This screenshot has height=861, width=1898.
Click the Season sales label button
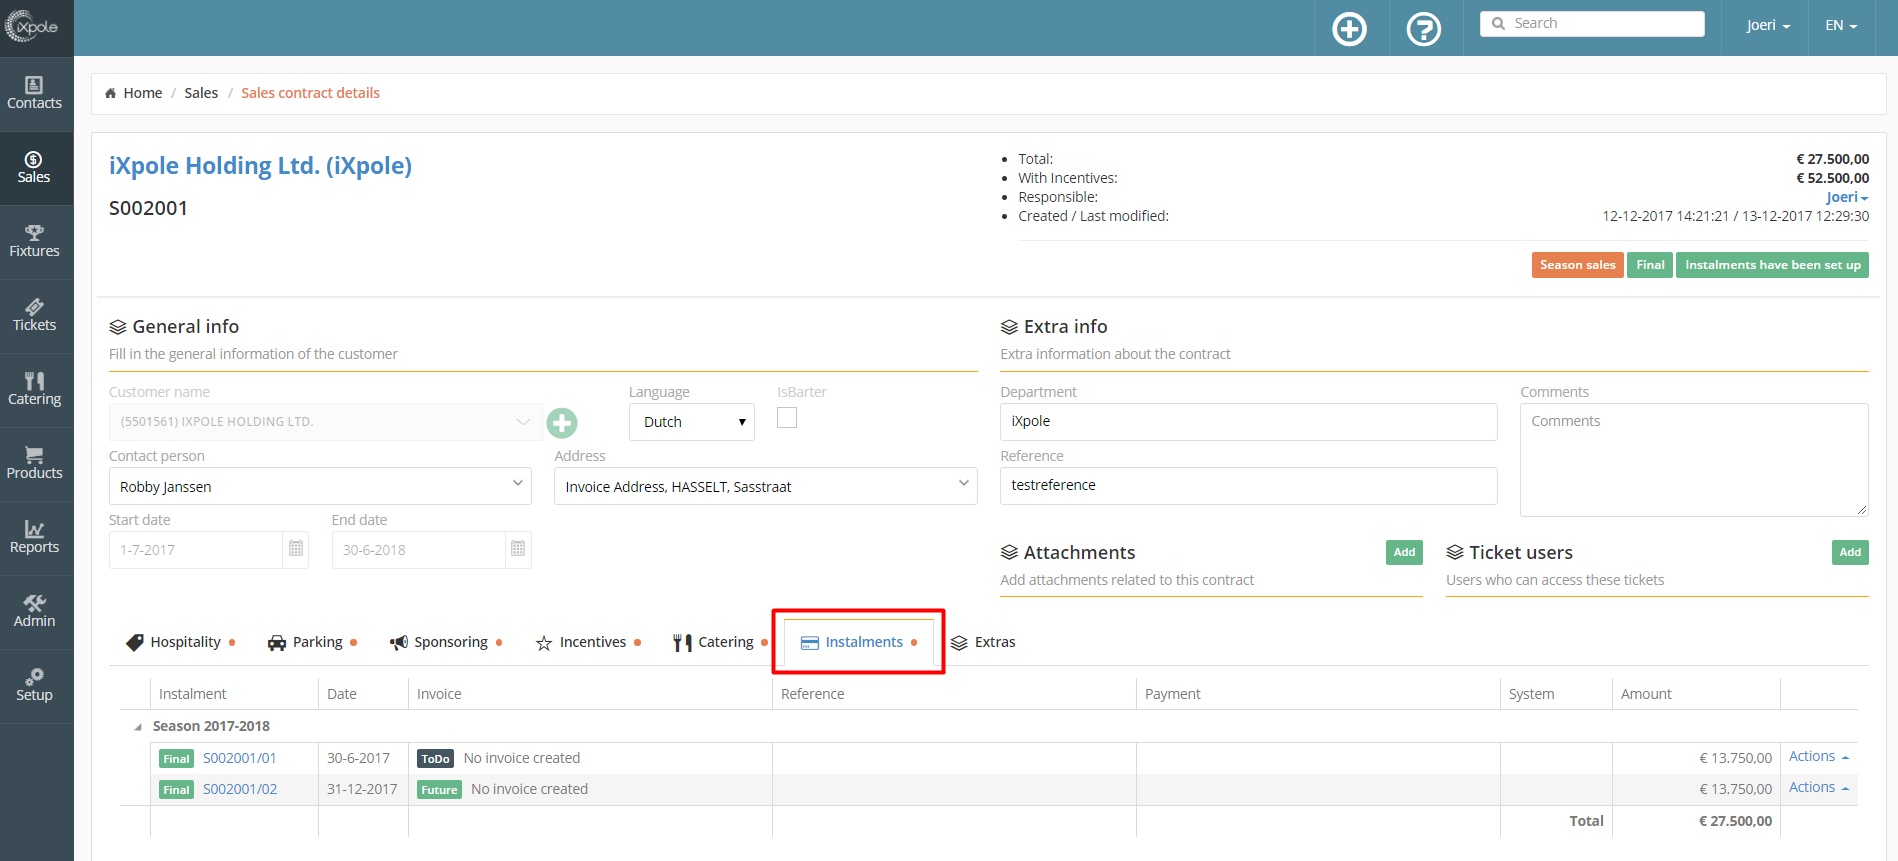tap(1577, 265)
